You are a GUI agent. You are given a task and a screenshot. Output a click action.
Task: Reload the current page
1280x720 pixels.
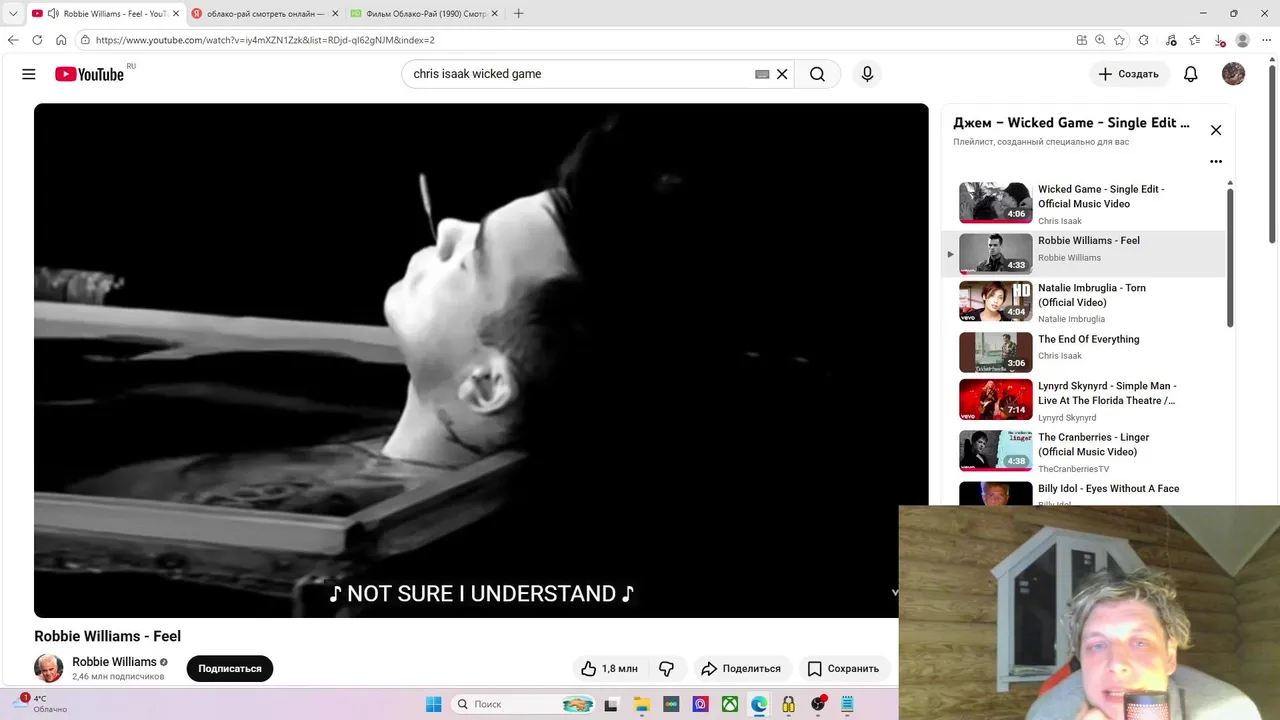click(x=37, y=40)
